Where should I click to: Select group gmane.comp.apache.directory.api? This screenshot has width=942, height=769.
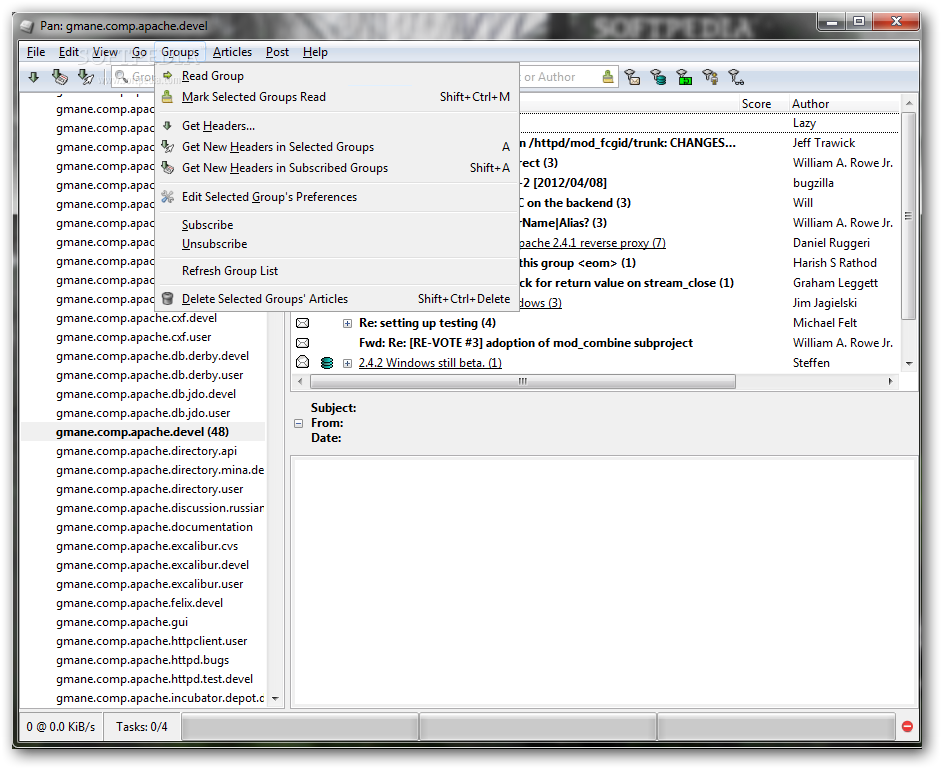click(147, 451)
